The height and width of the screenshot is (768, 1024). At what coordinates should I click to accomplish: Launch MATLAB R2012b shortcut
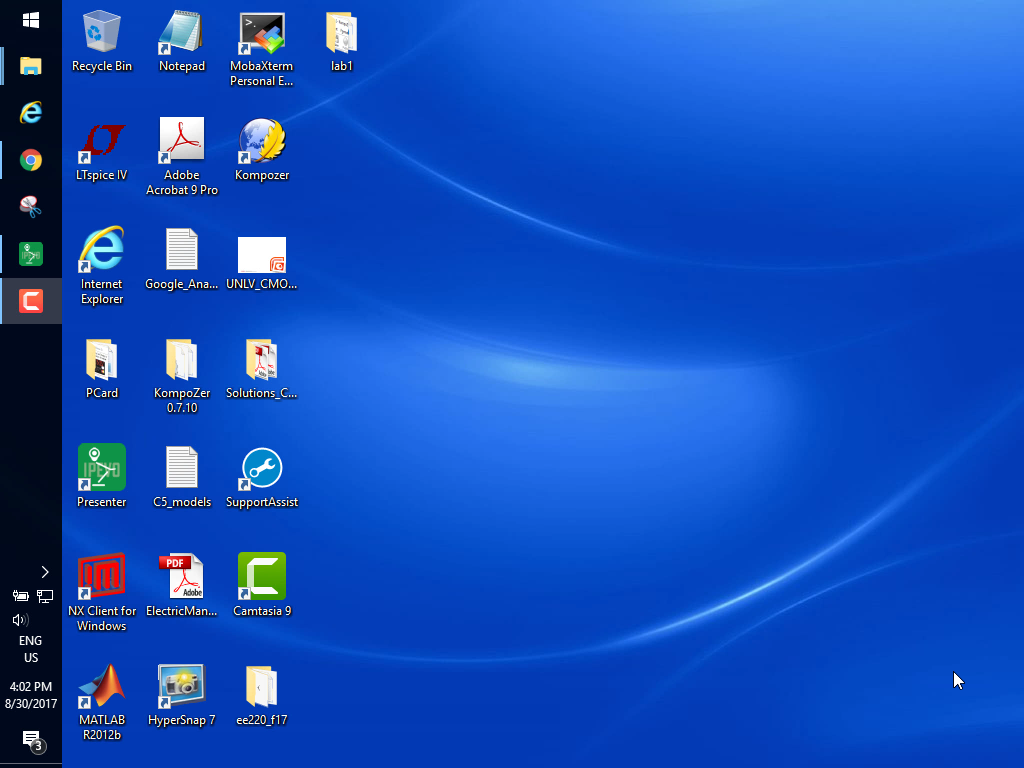102,688
